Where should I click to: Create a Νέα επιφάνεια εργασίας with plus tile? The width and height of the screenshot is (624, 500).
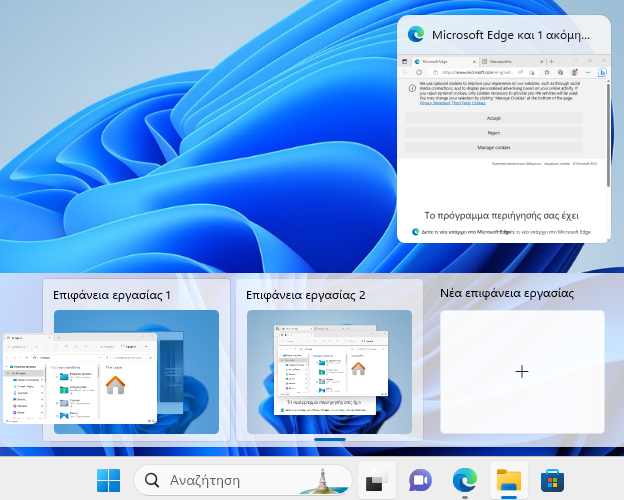tap(522, 372)
